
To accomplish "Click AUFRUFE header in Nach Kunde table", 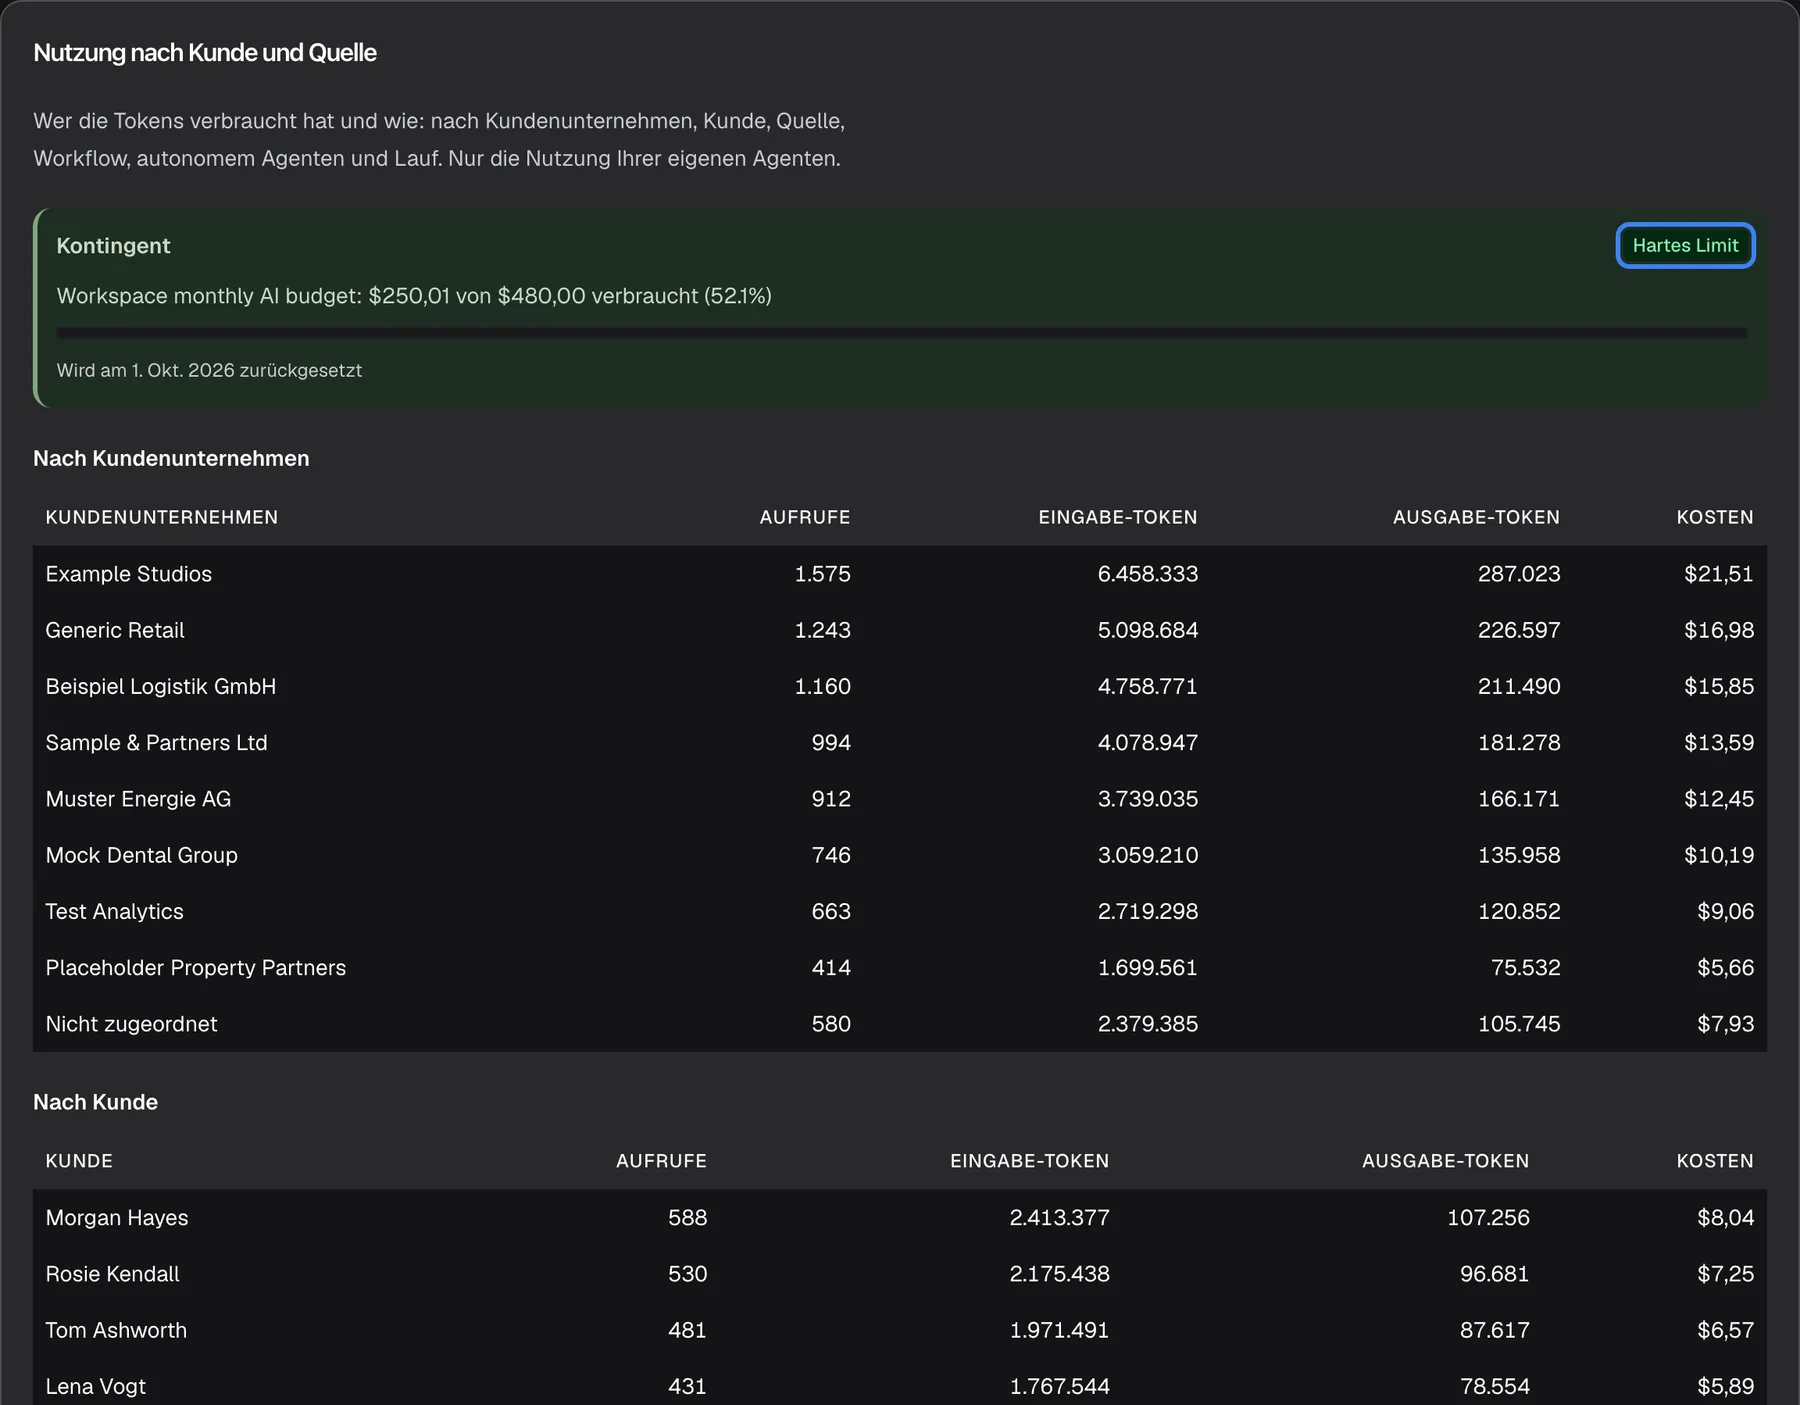I will tap(661, 1161).
